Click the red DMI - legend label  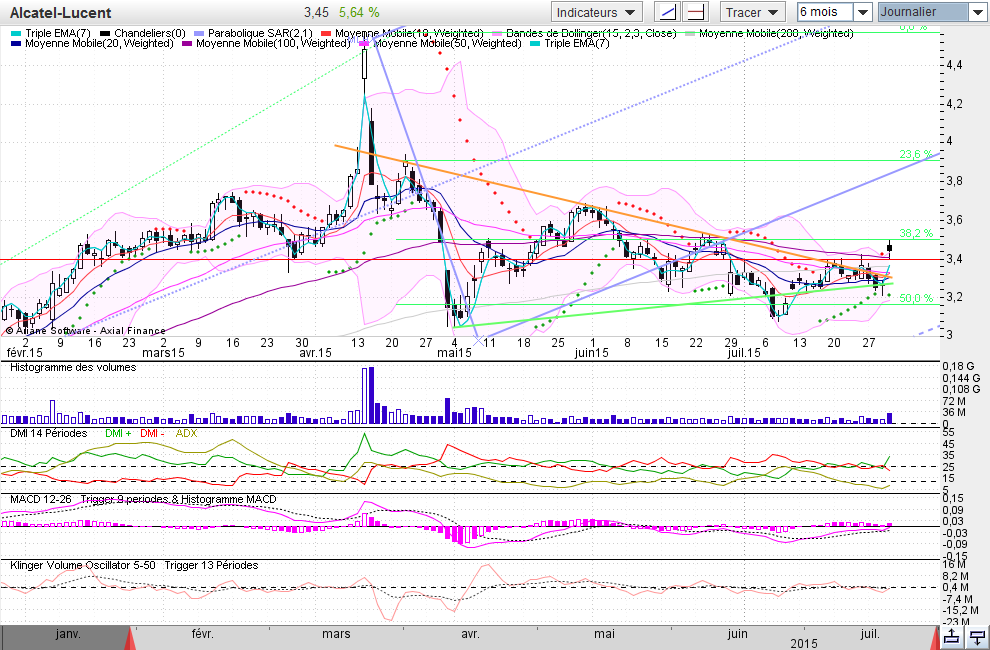(152, 433)
